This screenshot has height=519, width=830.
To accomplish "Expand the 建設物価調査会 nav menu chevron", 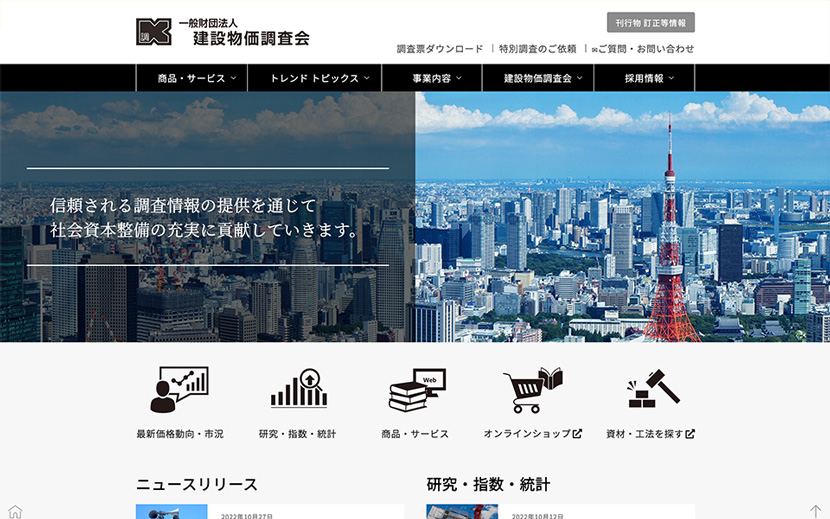I will click(x=580, y=78).
